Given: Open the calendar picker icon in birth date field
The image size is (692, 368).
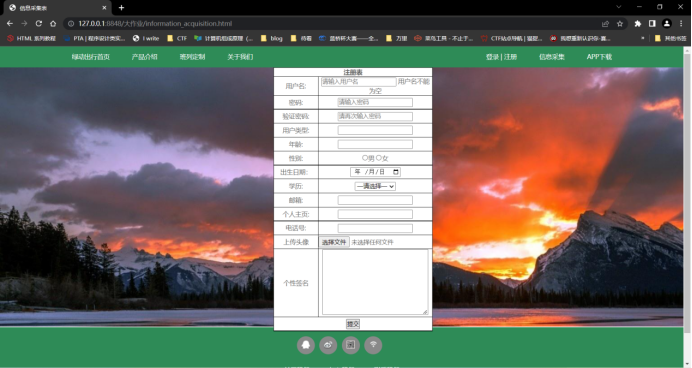Looking at the screenshot, I should tap(396, 172).
